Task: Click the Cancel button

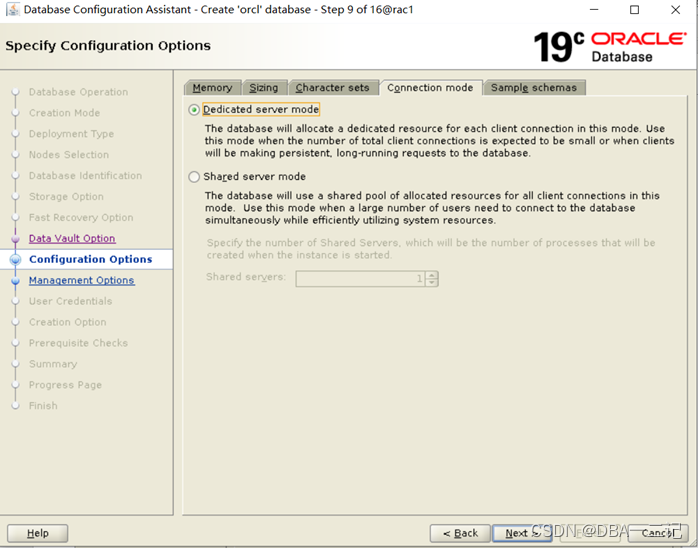Action: 658,533
